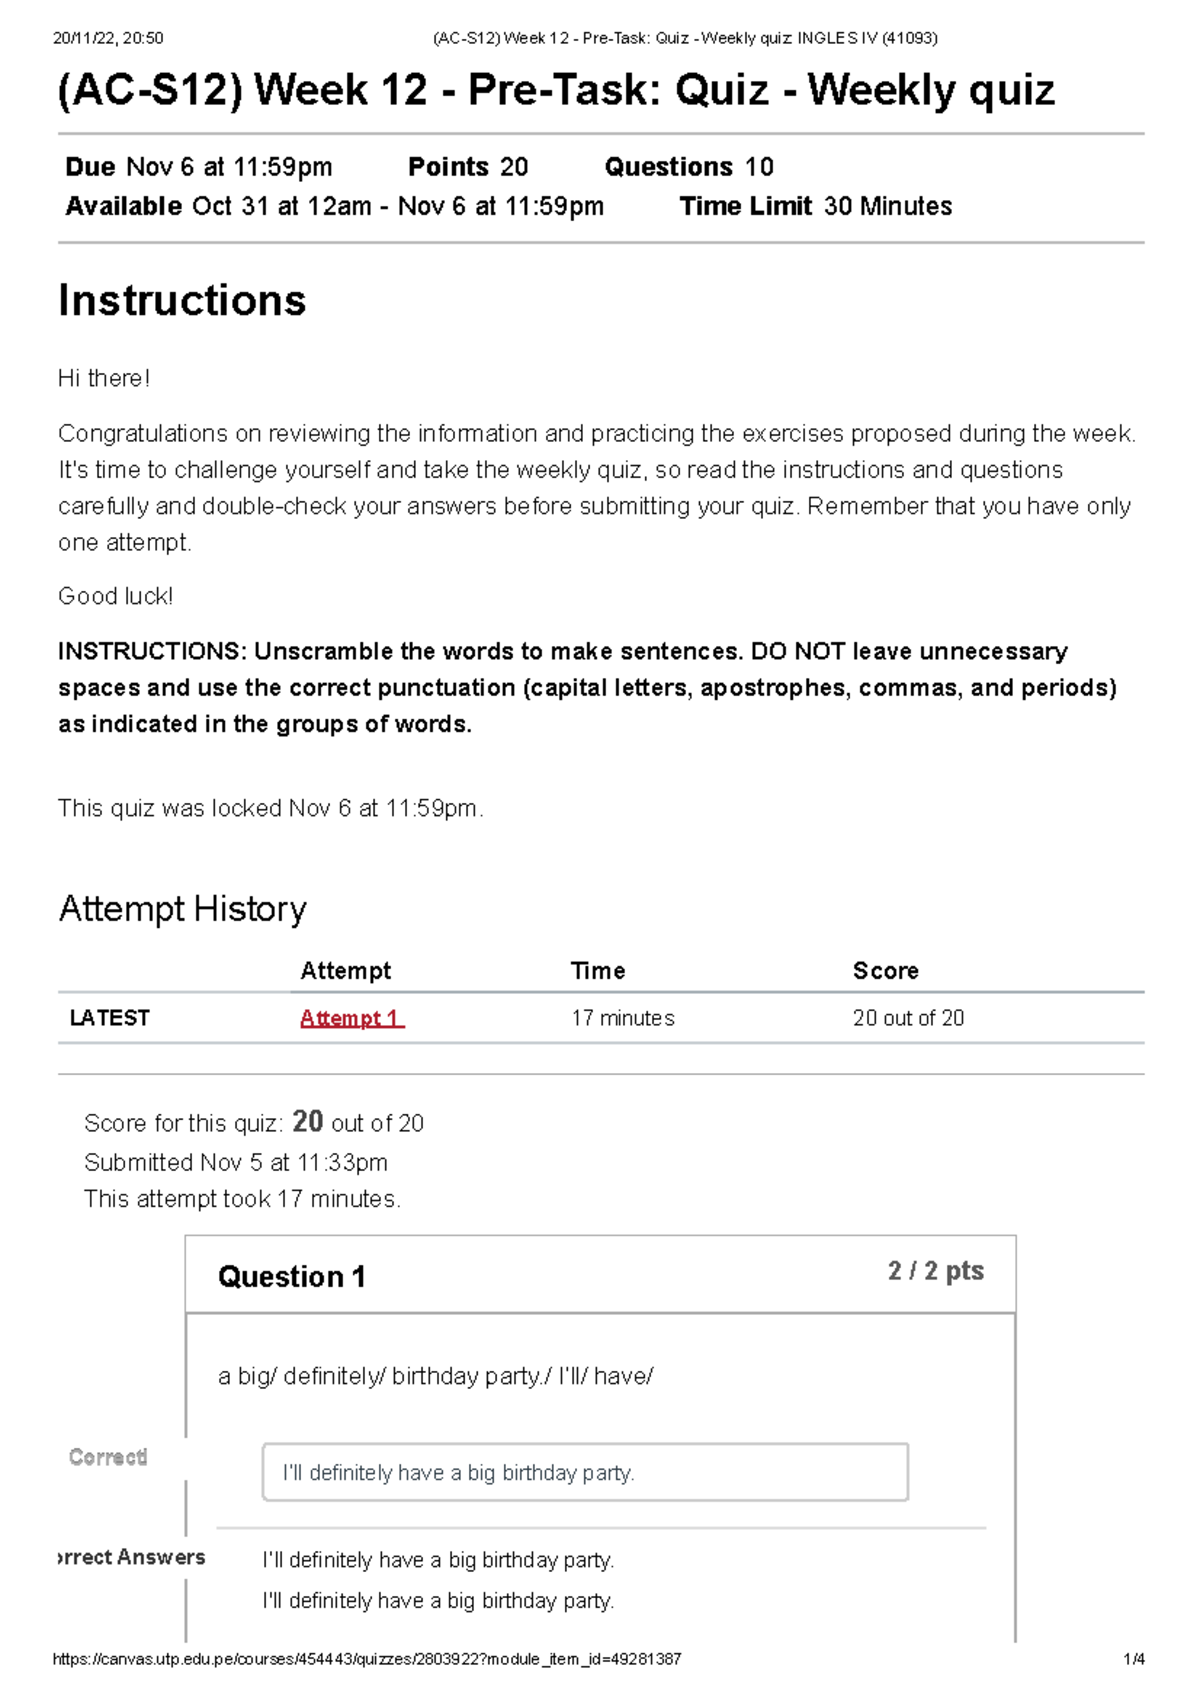Image resolution: width=1200 pixels, height=1698 pixels.
Task: Click the Score column header
Action: 885,971
